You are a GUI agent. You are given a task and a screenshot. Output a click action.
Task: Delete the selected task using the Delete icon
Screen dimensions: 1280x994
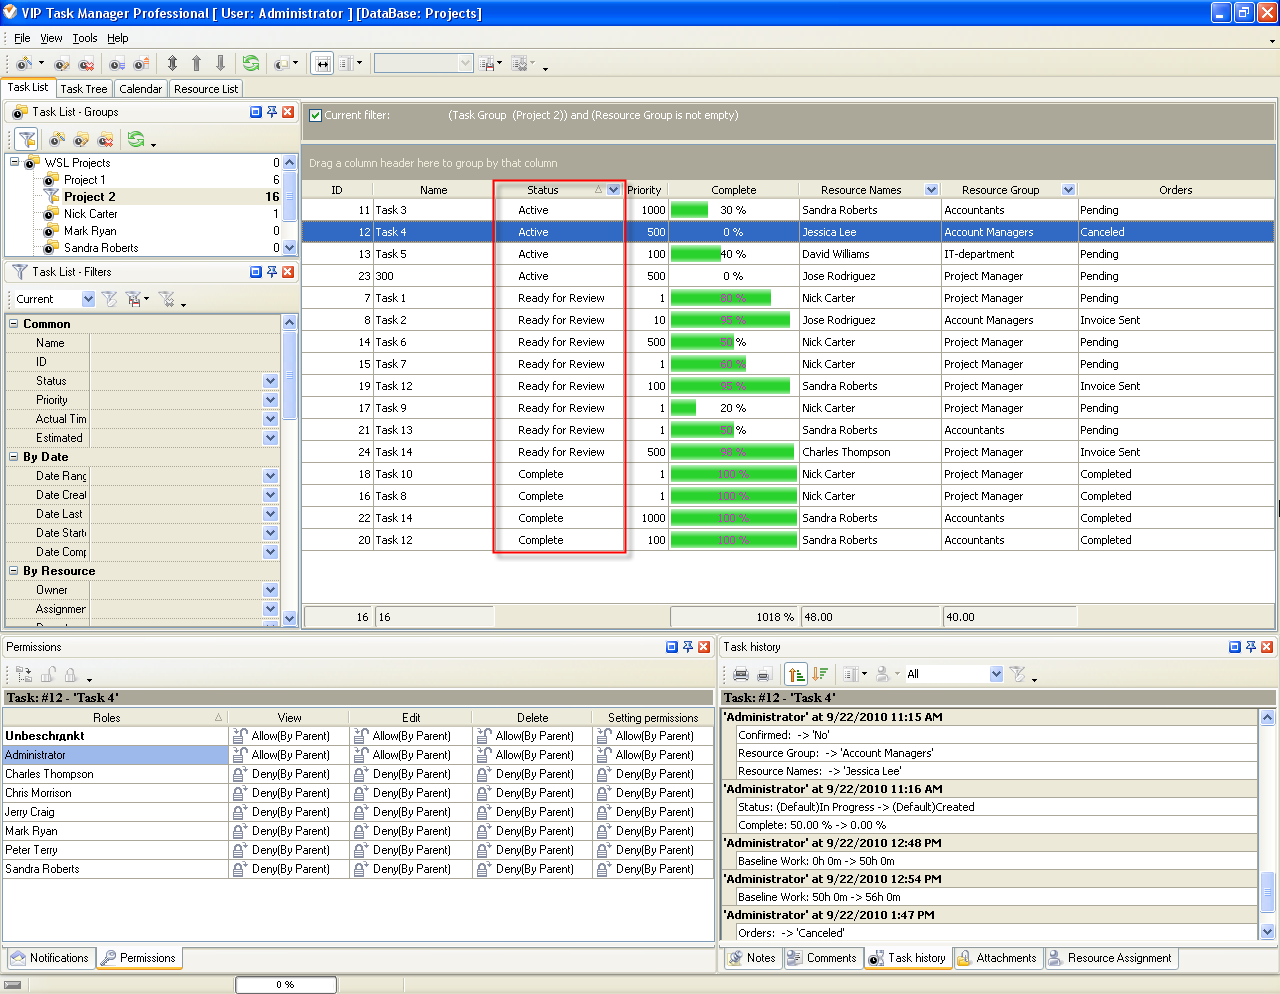point(87,61)
